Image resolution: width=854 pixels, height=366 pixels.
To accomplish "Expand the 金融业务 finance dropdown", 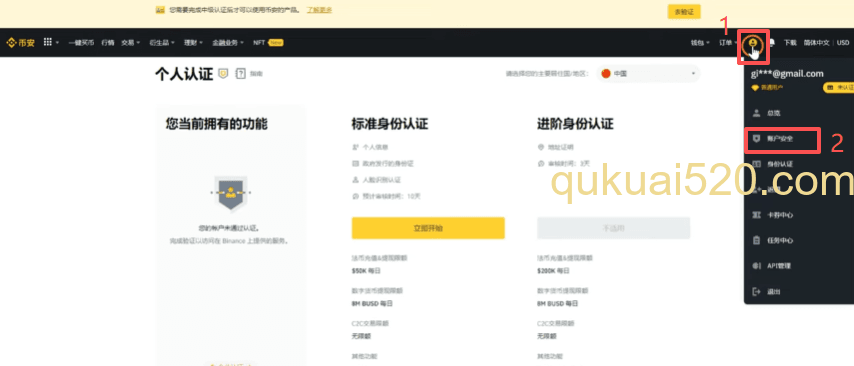I will tap(228, 42).
